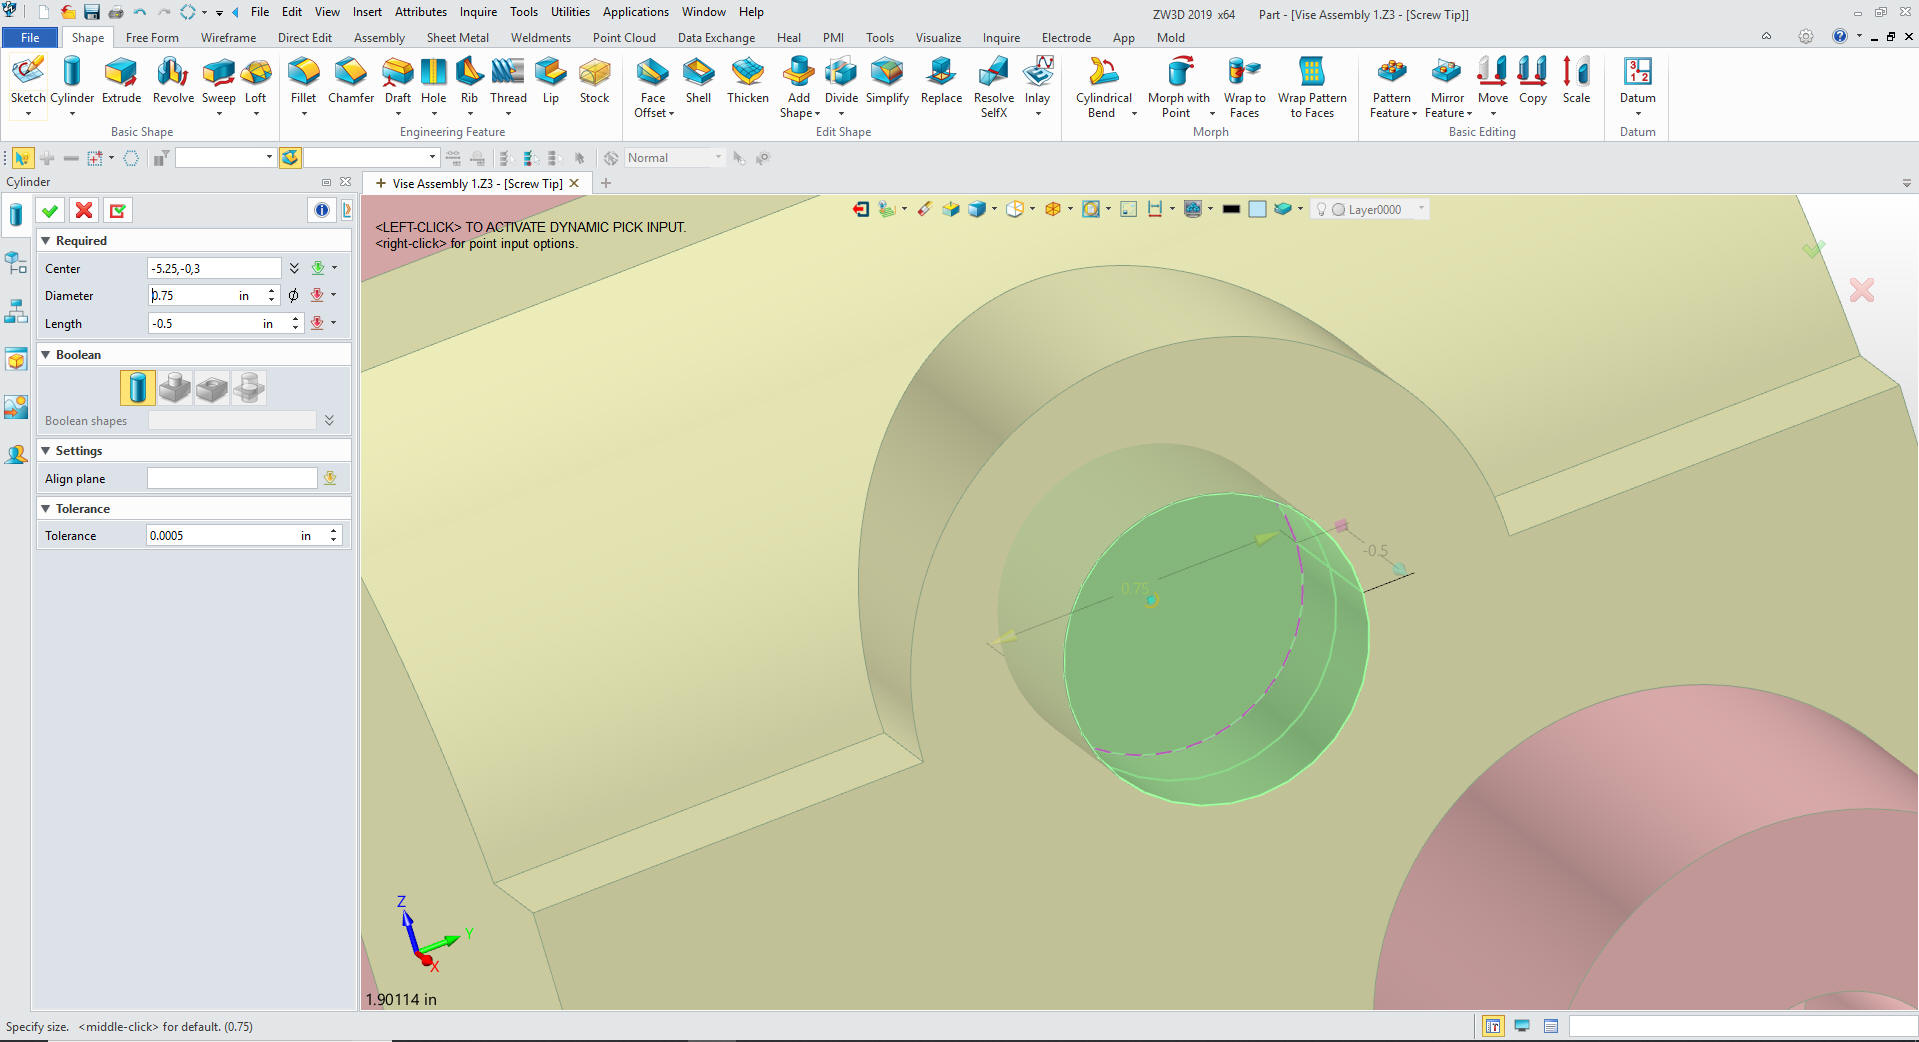Open the Loft tool

256,80
